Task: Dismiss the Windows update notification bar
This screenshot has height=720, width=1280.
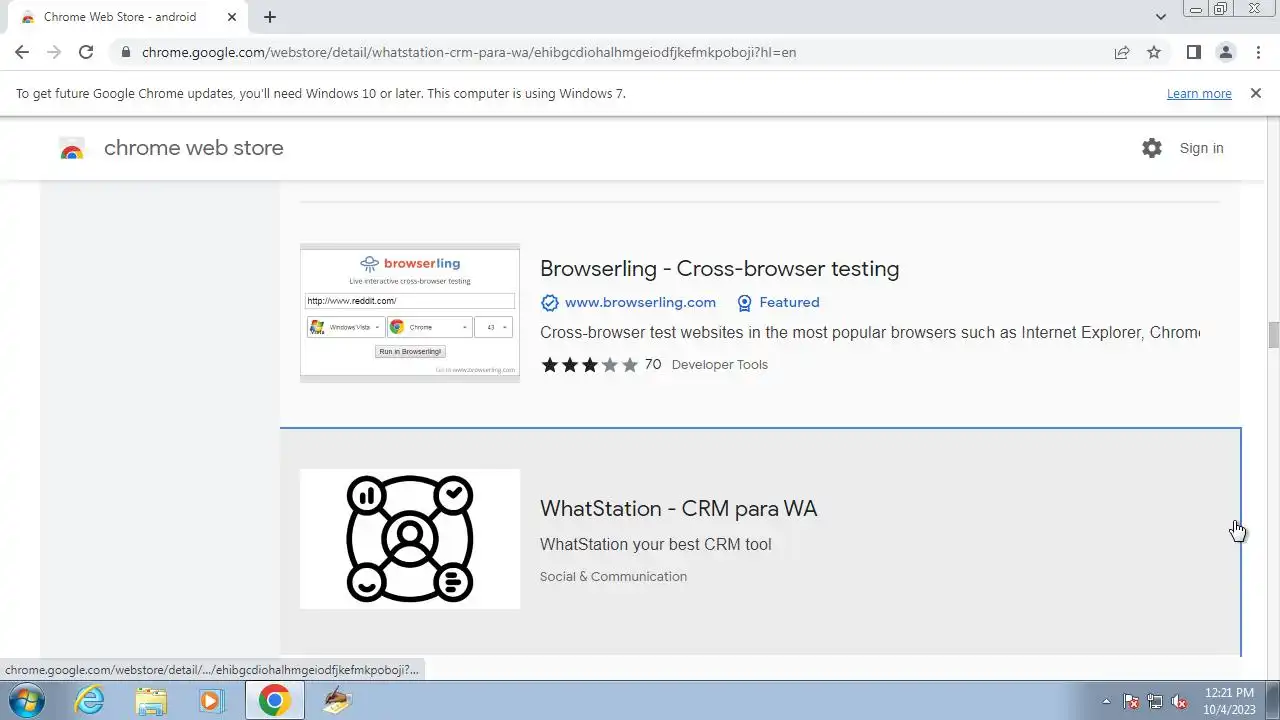Action: 1256,93
